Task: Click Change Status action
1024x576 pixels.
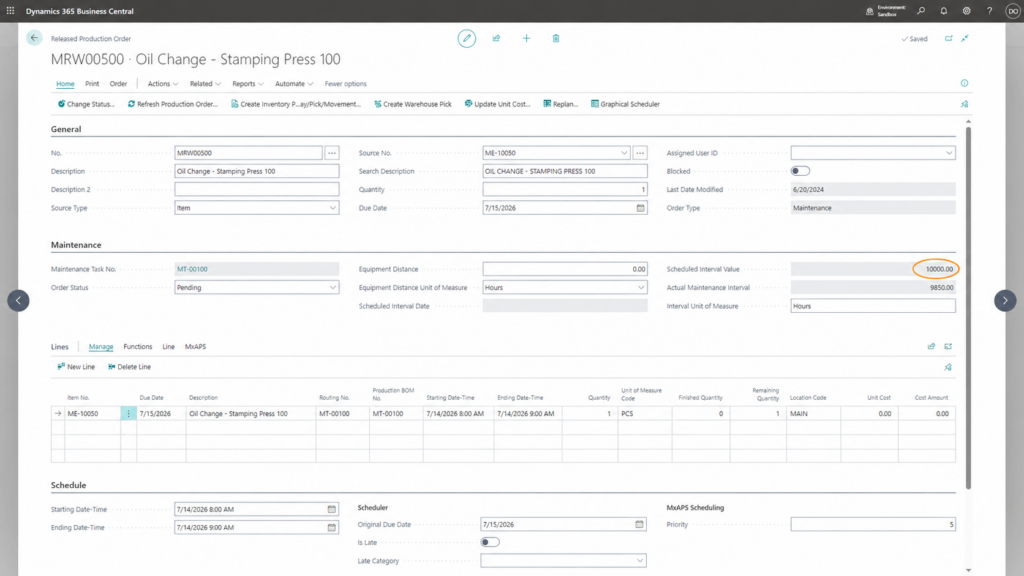Action: [x=86, y=104]
